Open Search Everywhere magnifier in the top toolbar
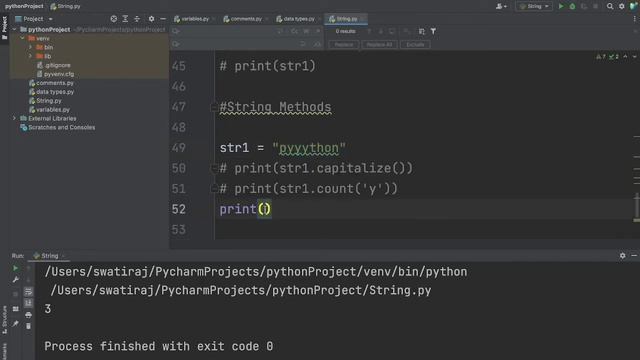Viewport: 640px width, 360px height. pyautogui.click(x=610, y=6)
